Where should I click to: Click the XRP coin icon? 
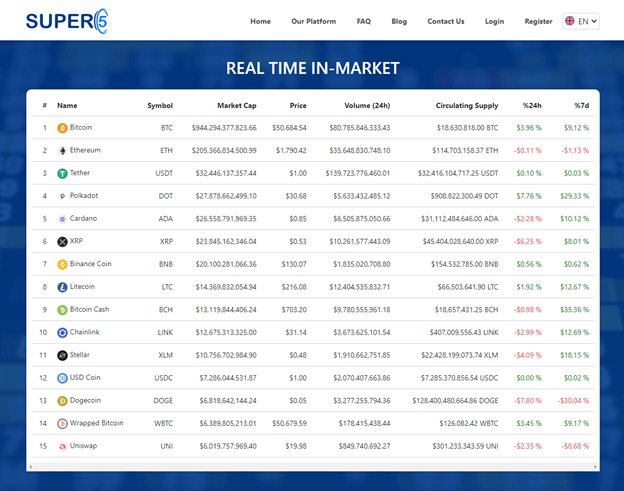click(62, 242)
